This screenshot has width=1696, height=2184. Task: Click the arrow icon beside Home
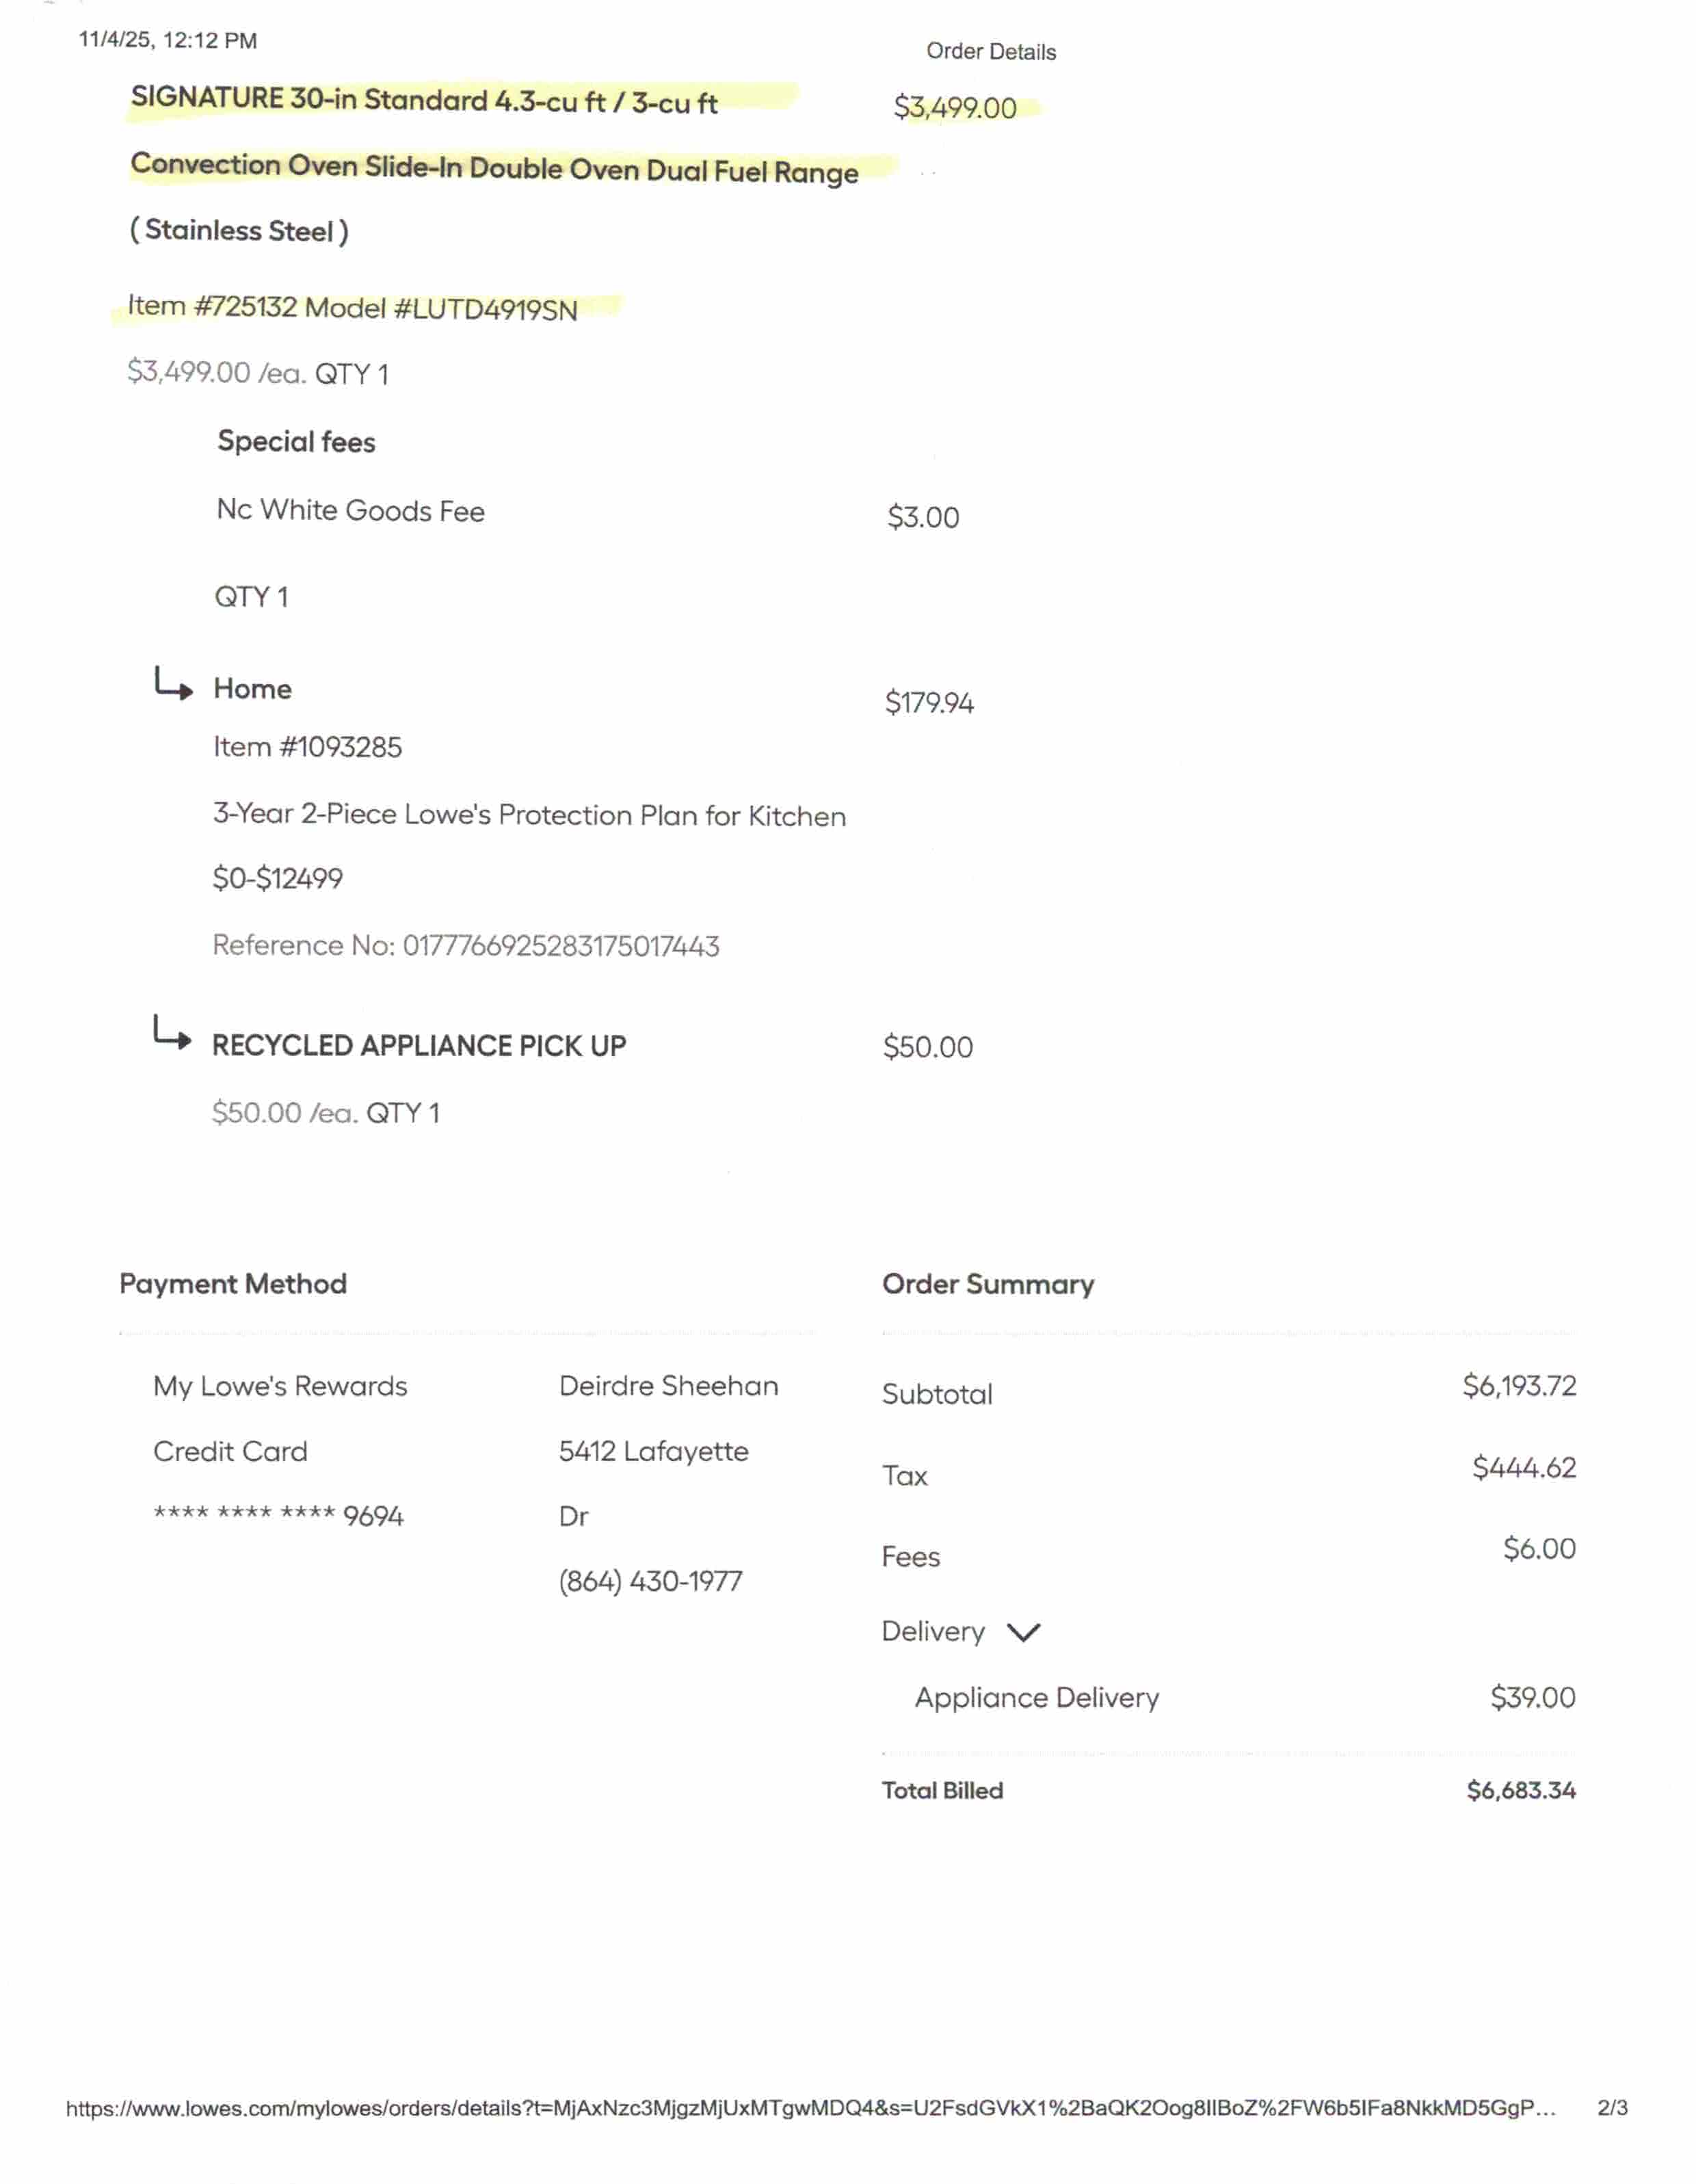click(173, 685)
